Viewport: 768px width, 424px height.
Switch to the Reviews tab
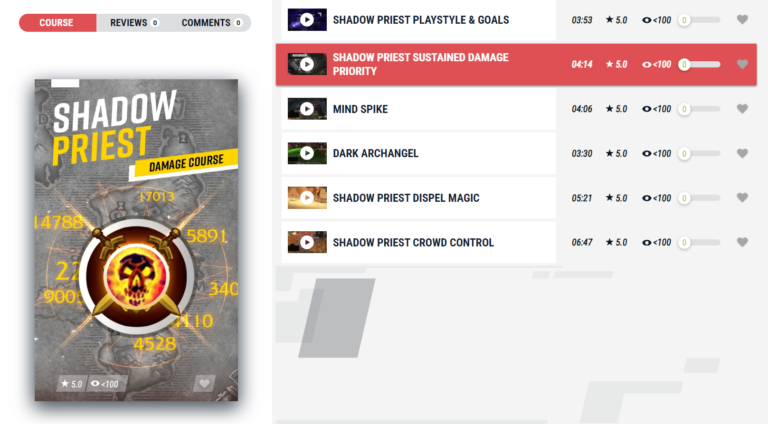pyautogui.click(x=134, y=23)
